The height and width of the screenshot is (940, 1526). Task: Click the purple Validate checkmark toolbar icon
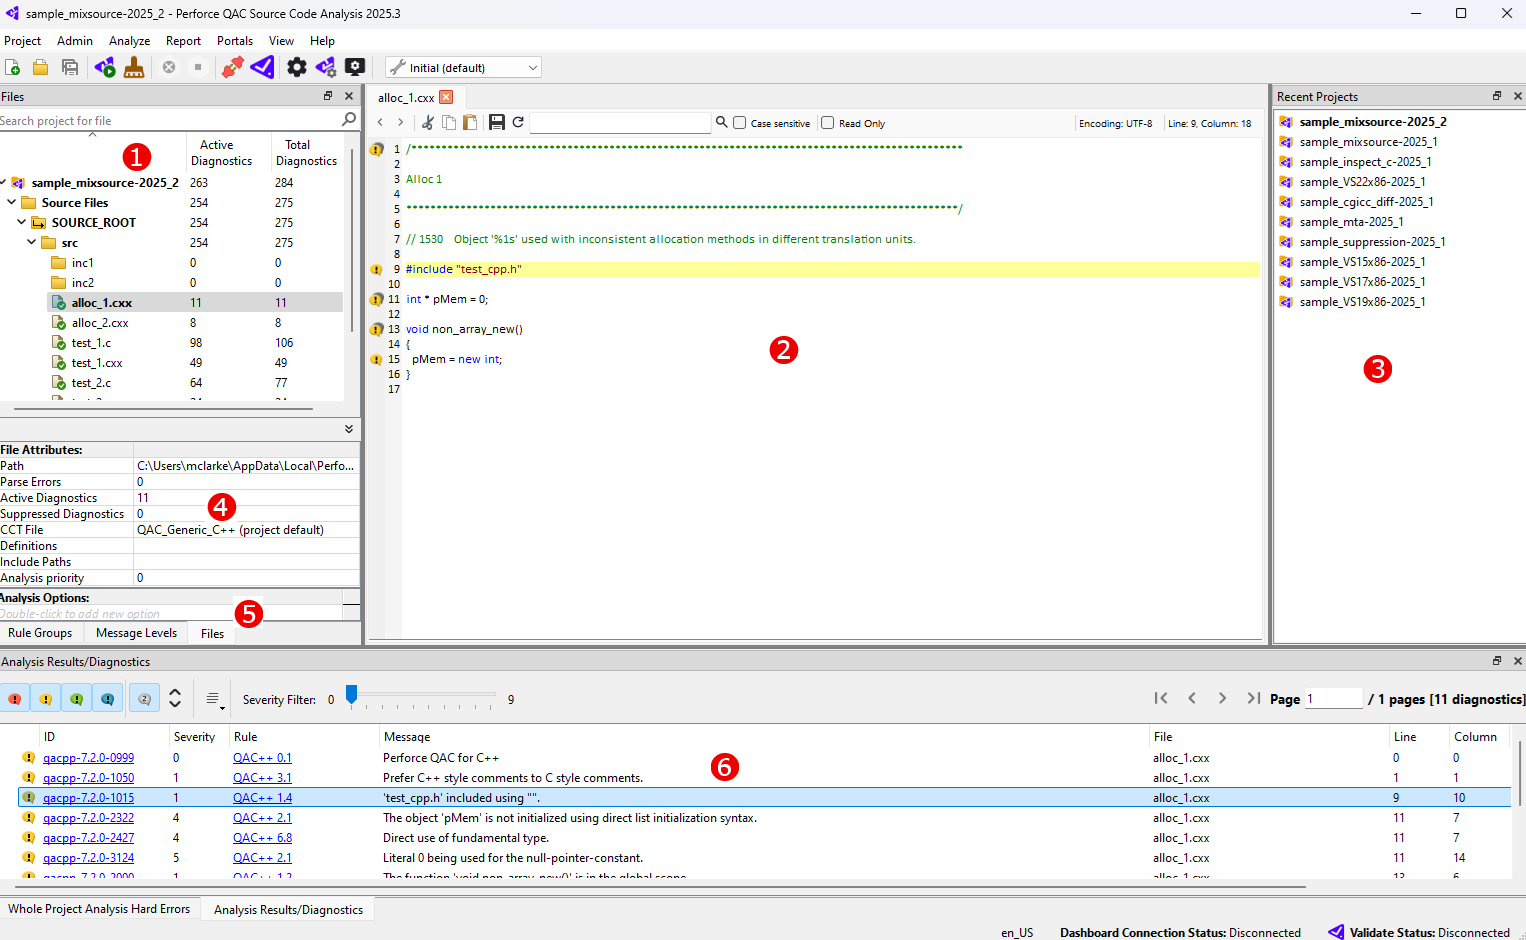click(x=262, y=67)
